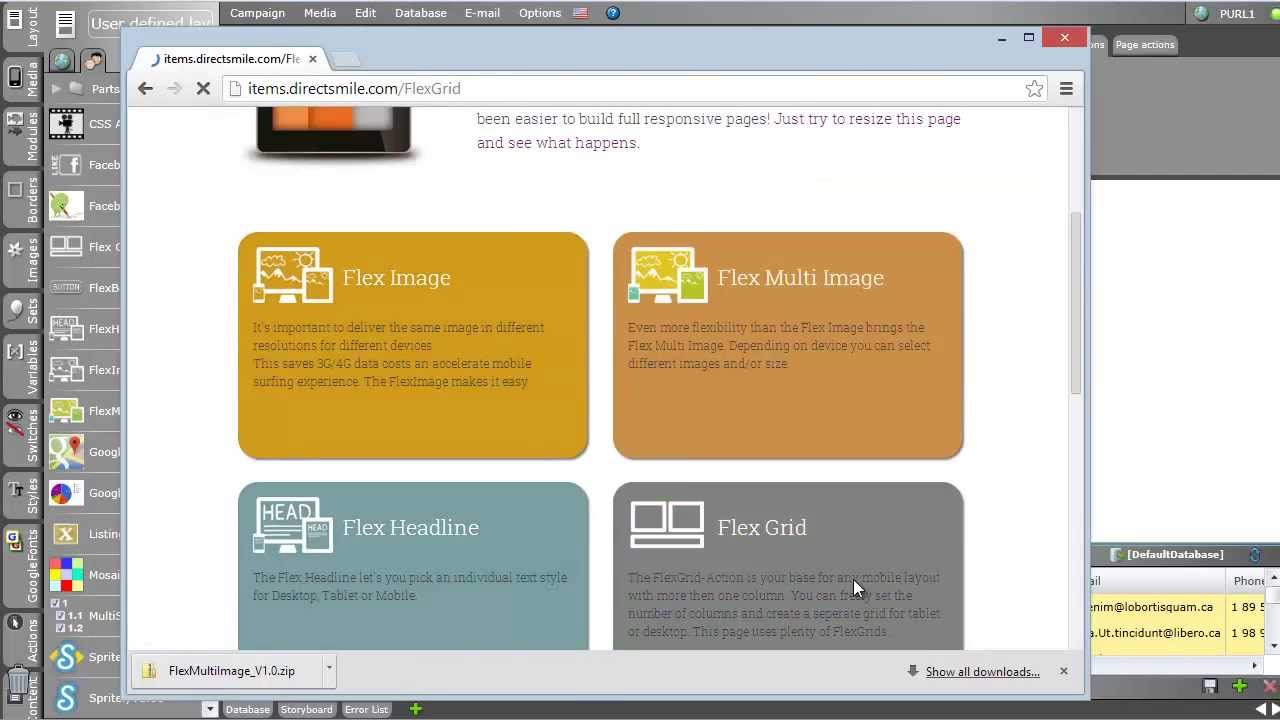
Task: Click the globe tab icon above Parts
Action: point(62,61)
